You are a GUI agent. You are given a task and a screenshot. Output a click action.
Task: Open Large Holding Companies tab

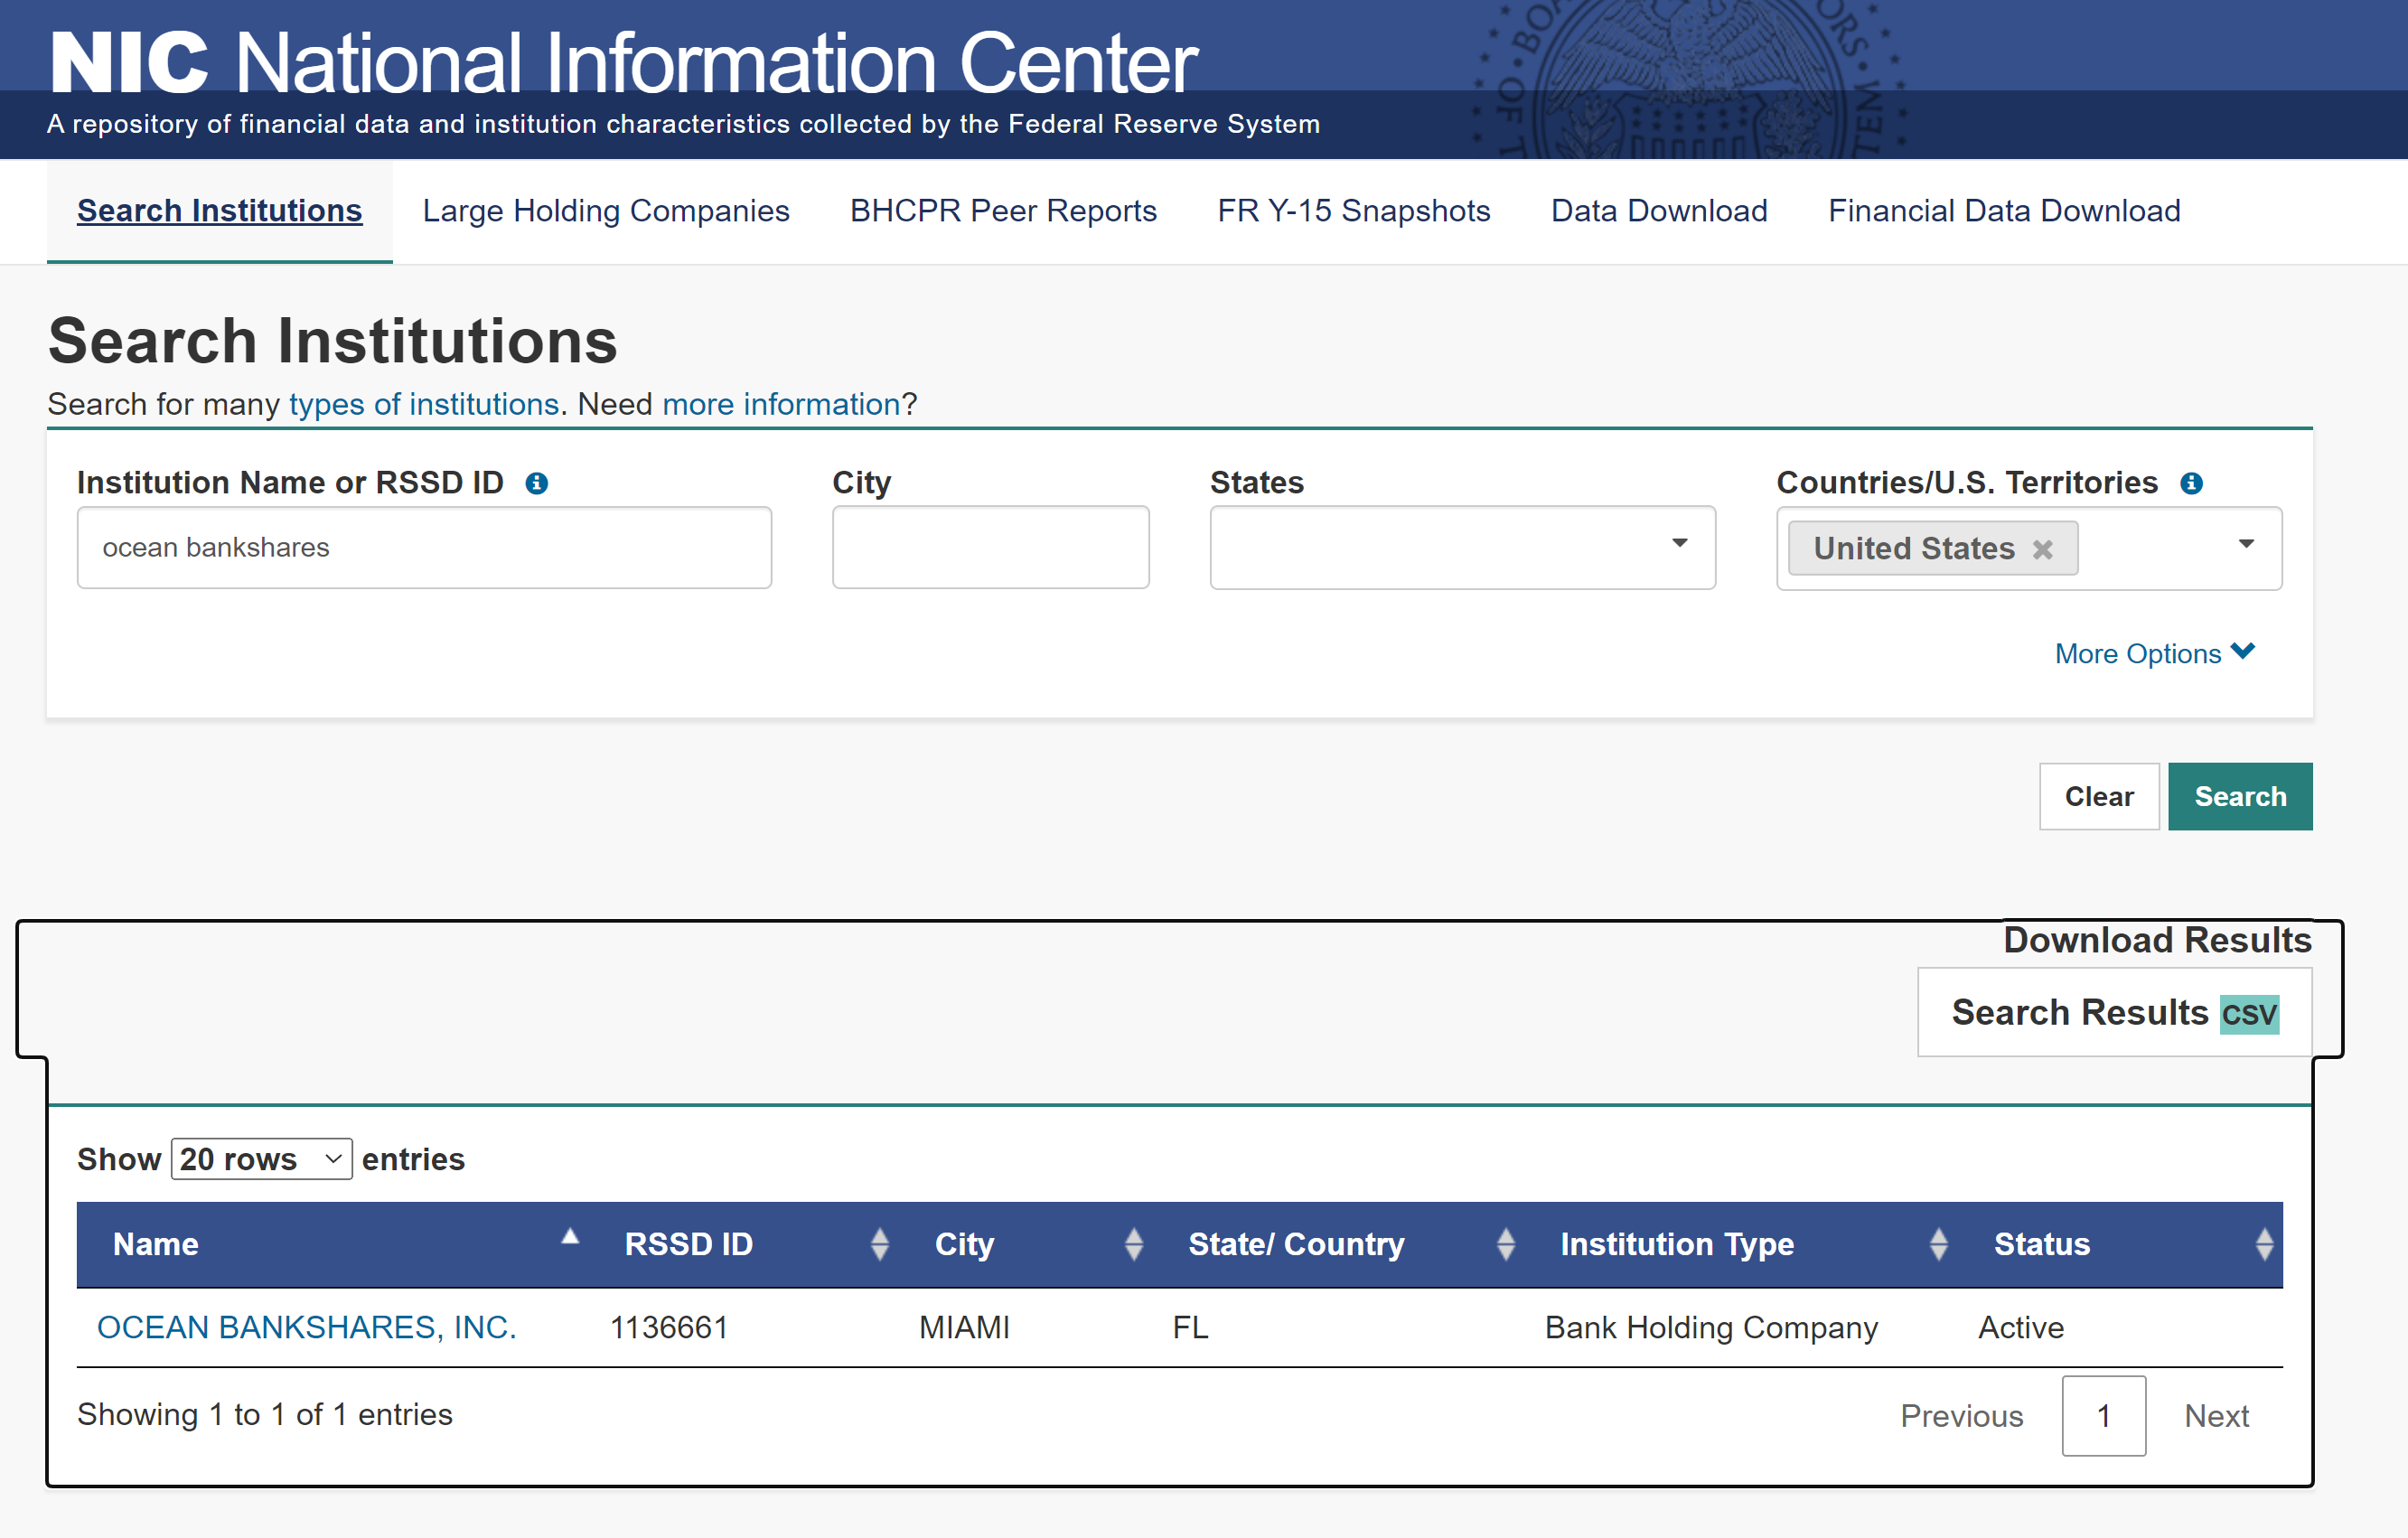pyautogui.click(x=605, y=211)
